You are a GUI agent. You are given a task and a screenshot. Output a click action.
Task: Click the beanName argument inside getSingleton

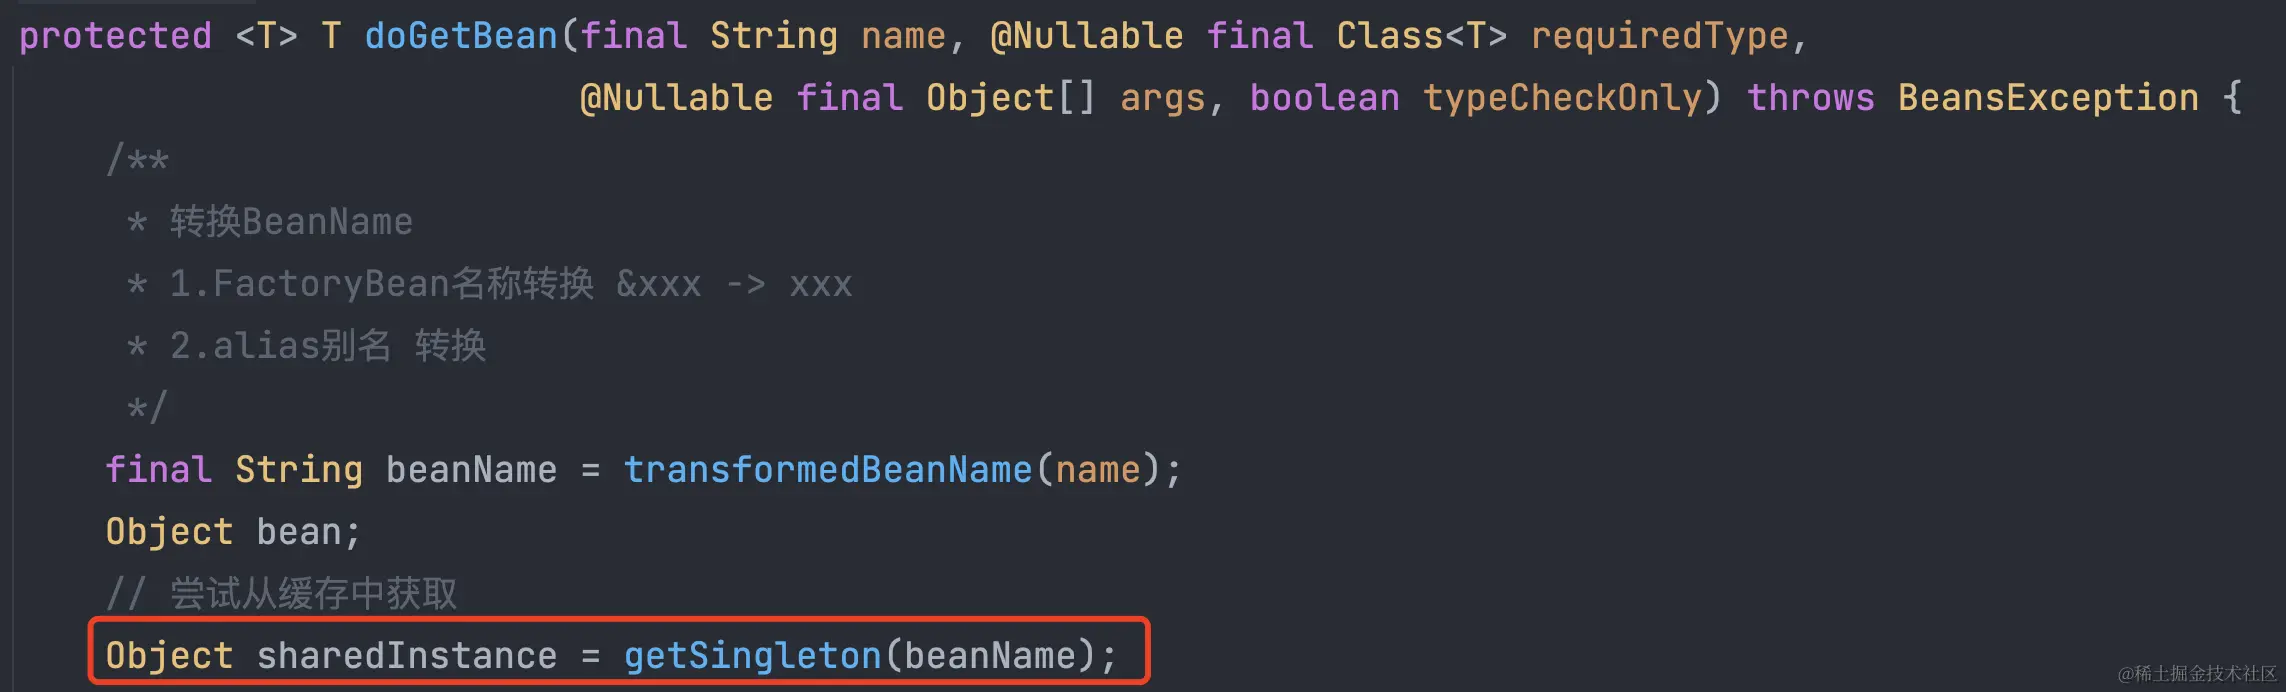point(991,656)
